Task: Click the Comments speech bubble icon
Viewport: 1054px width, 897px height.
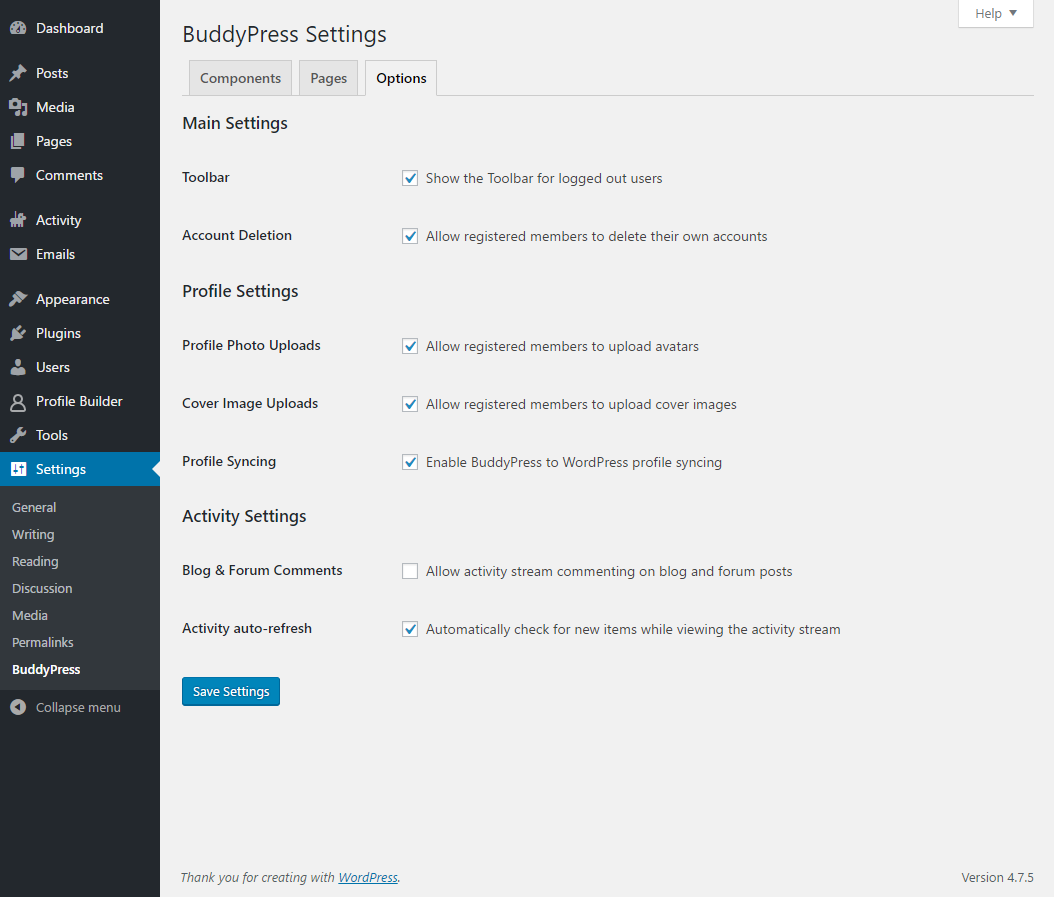Action: [x=18, y=175]
